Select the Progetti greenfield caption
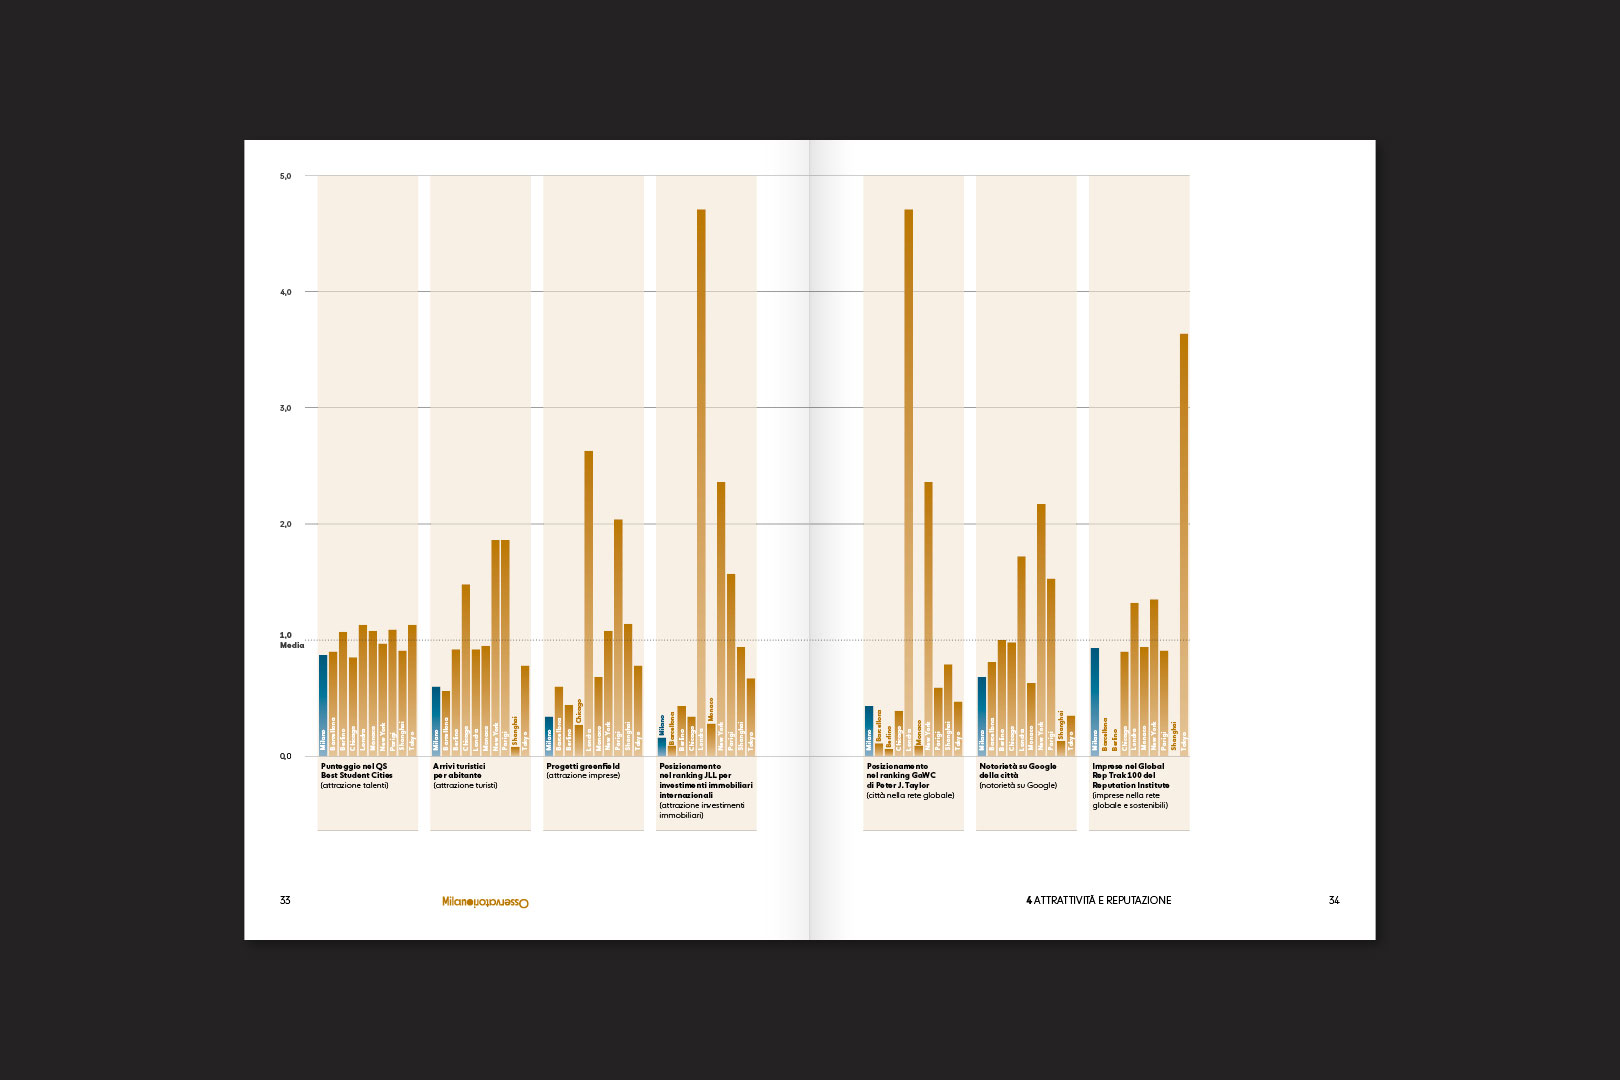Image resolution: width=1620 pixels, height=1080 pixels. [x=583, y=771]
